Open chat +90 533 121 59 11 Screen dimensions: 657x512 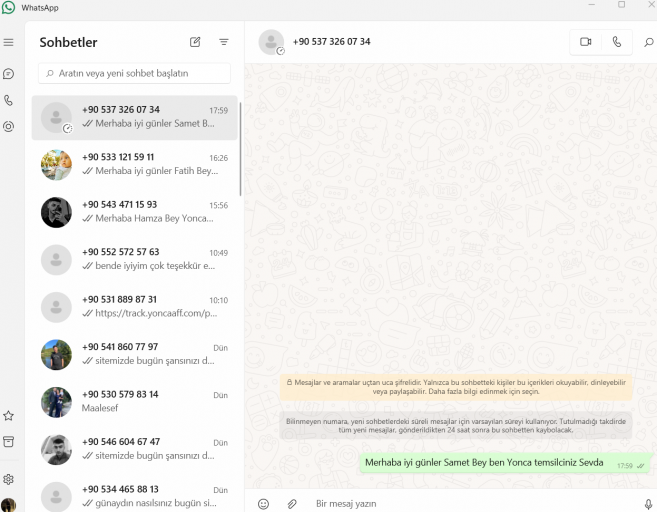coord(135,165)
